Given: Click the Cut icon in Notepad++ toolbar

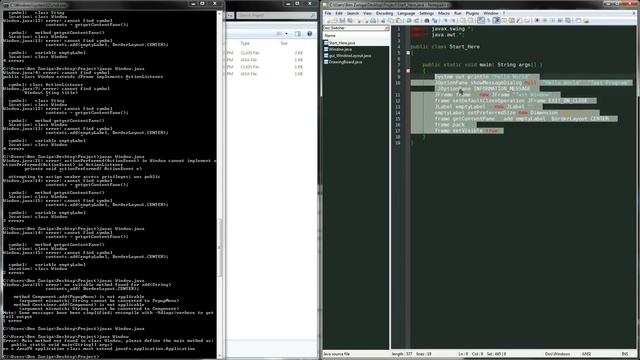Looking at the screenshot, I should (382, 20).
